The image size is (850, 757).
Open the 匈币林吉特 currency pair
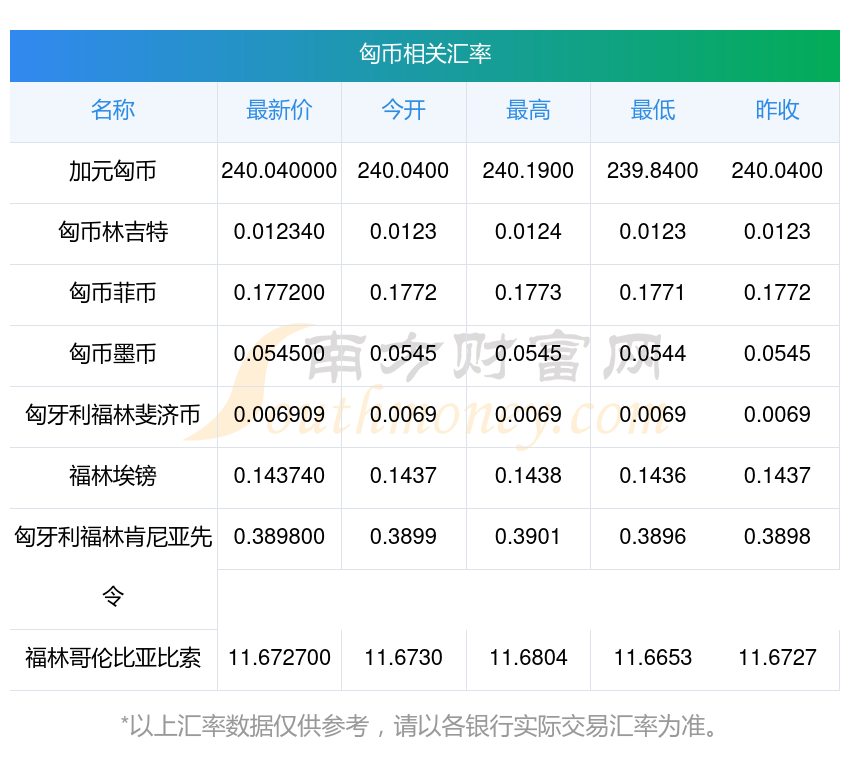pyautogui.click(x=113, y=233)
